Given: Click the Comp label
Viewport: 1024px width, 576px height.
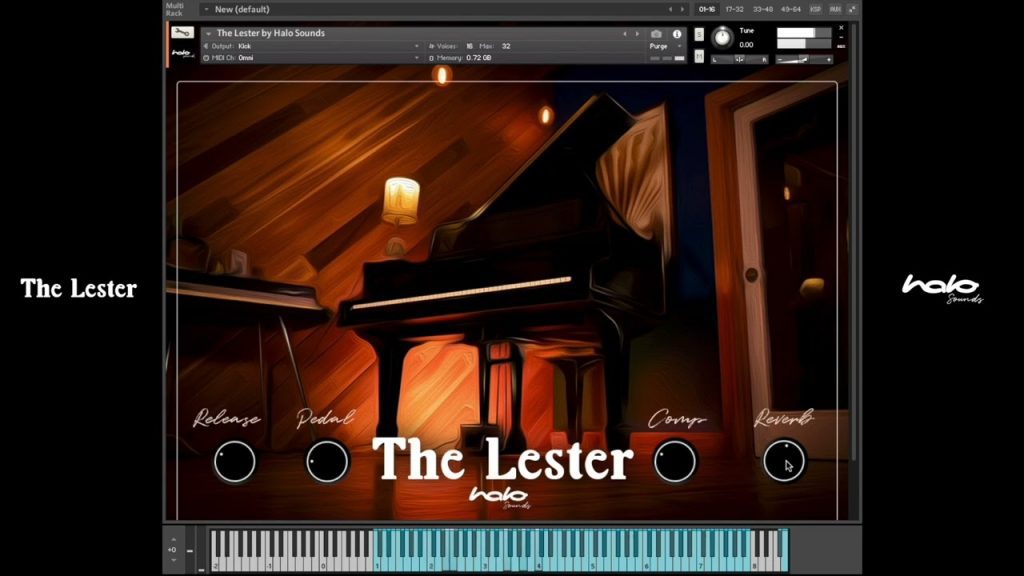Looking at the screenshot, I should point(677,419).
